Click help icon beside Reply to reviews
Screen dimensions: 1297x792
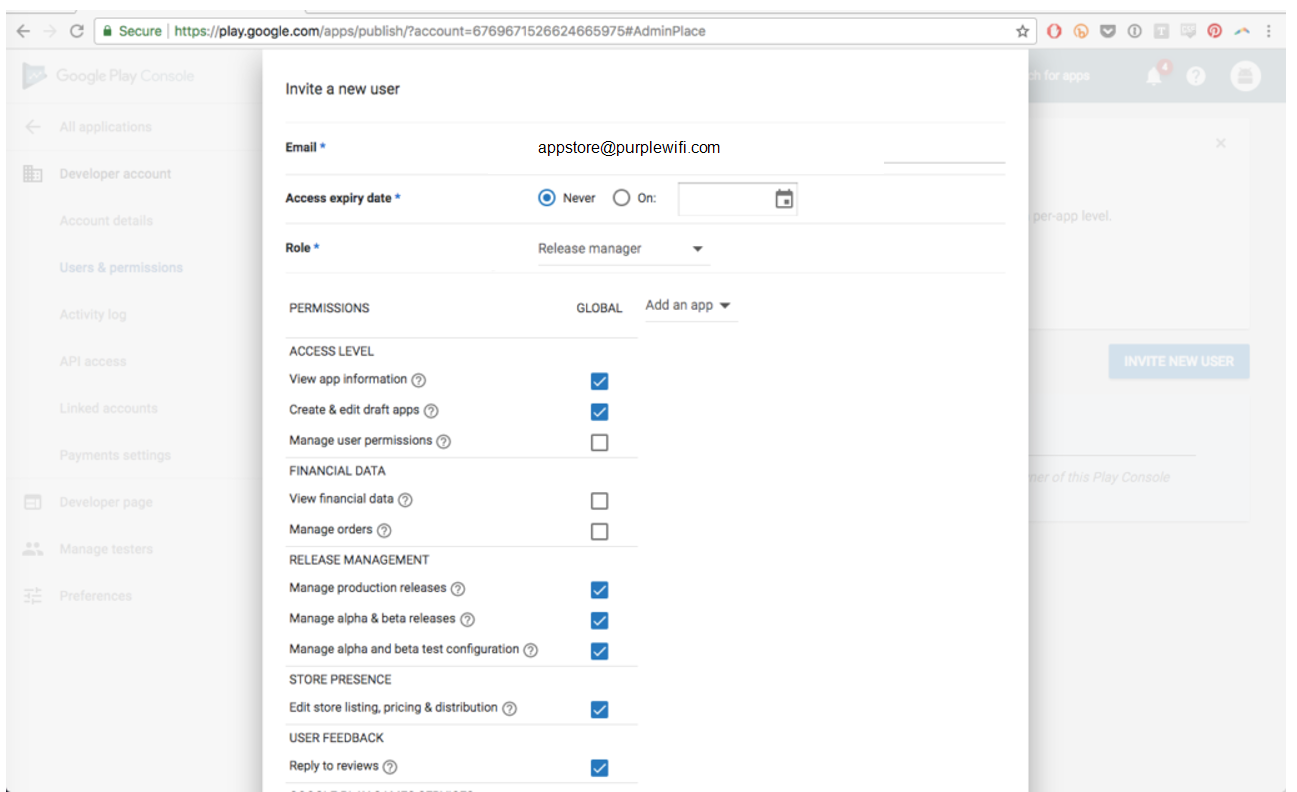(390, 767)
